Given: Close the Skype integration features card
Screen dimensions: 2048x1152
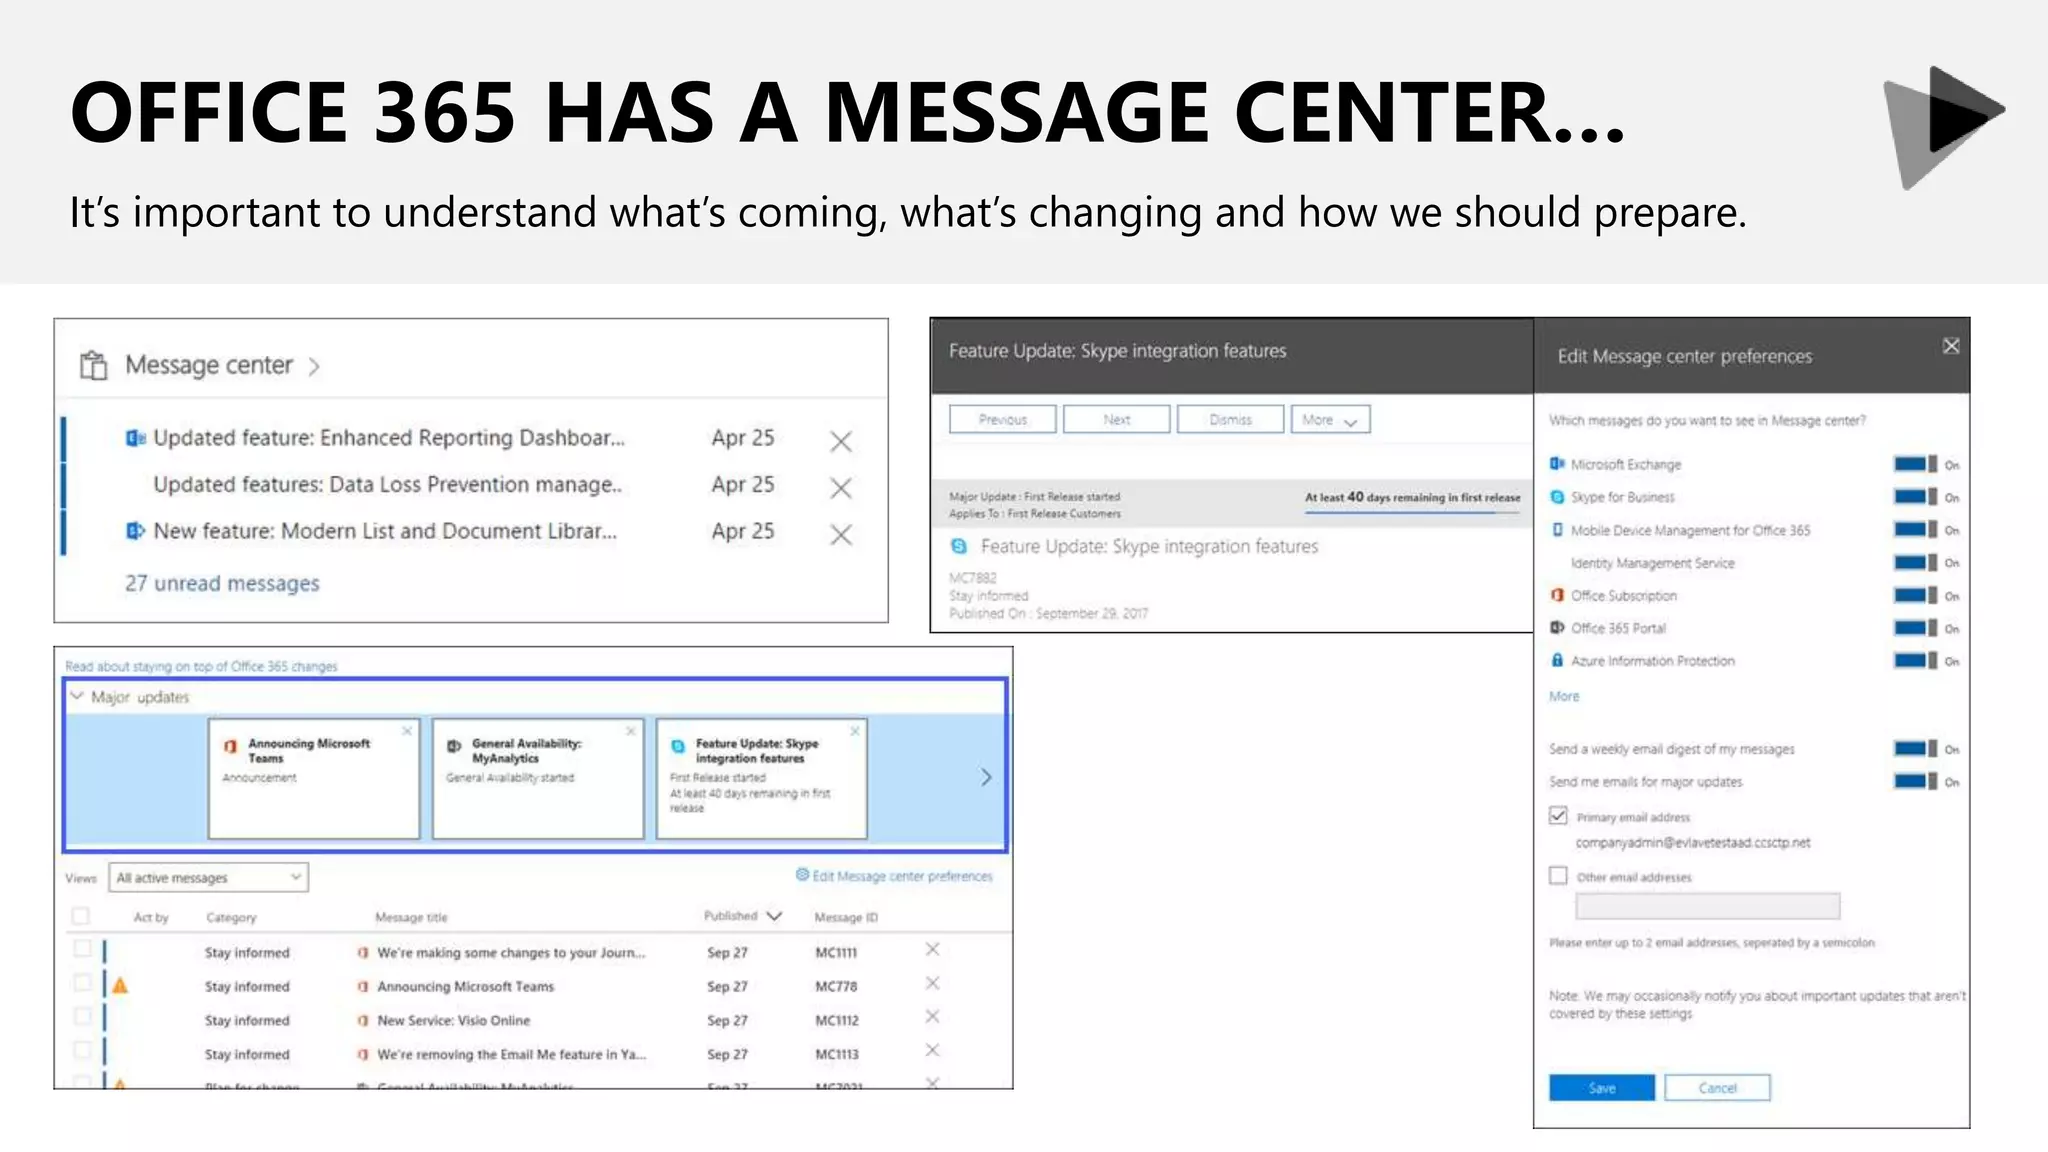Looking at the screenshot, I should [x=855, y=731].
